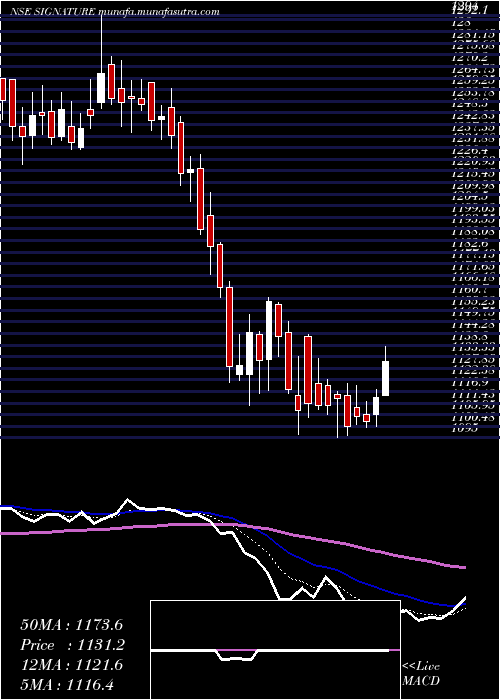Click the 5MA : 1116.4 readout
The width and height of the screenshot is (500, 700).
pos(69,684)
